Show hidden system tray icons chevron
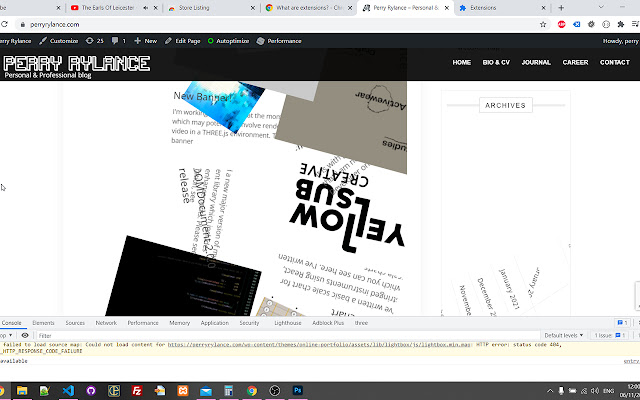The image size is (640, 400). pos(550,391)
